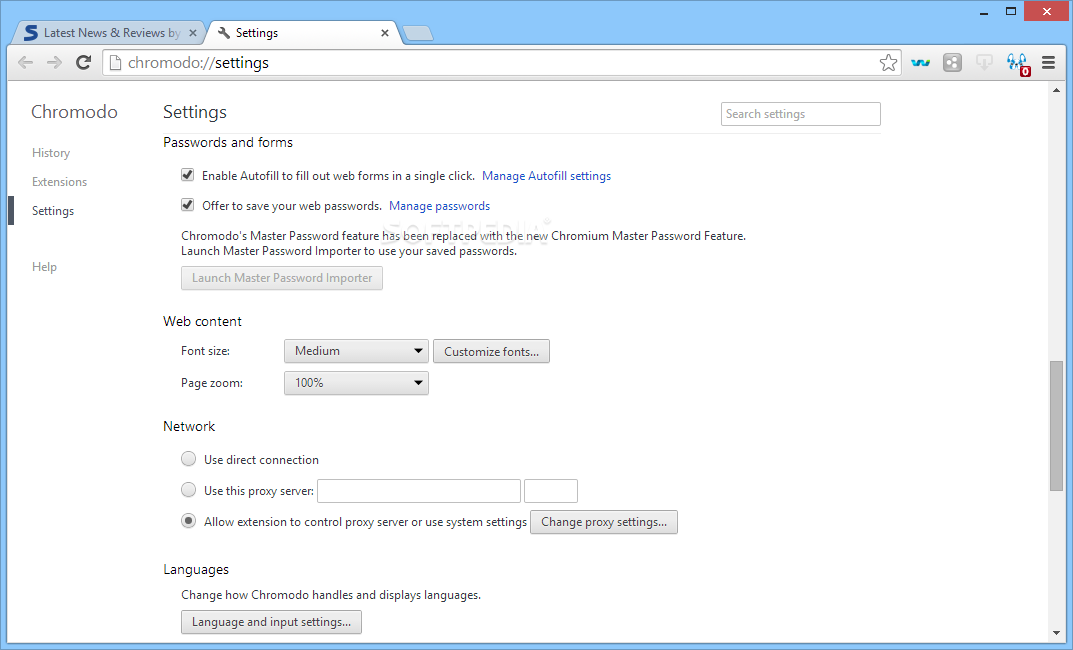The height and width of the screenshot is (650, 1073).
Task: Click the scrollbar up arrow
Action: coord(1057,90)
